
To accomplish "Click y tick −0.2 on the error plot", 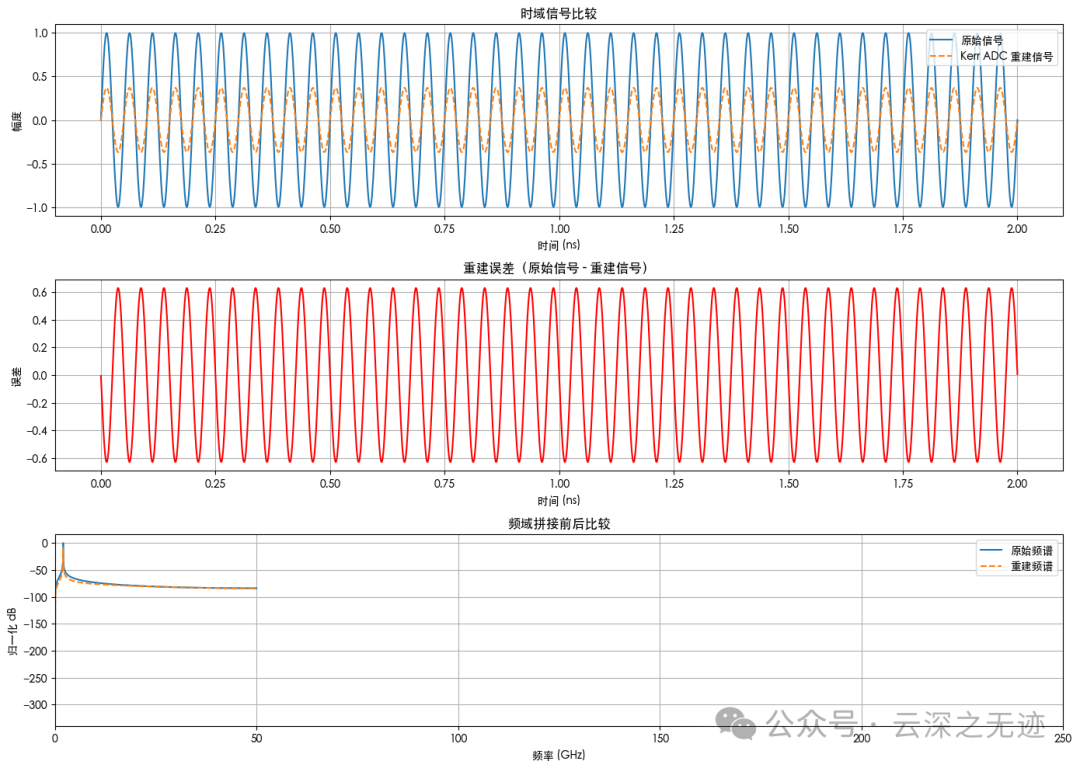I will 37,403.
